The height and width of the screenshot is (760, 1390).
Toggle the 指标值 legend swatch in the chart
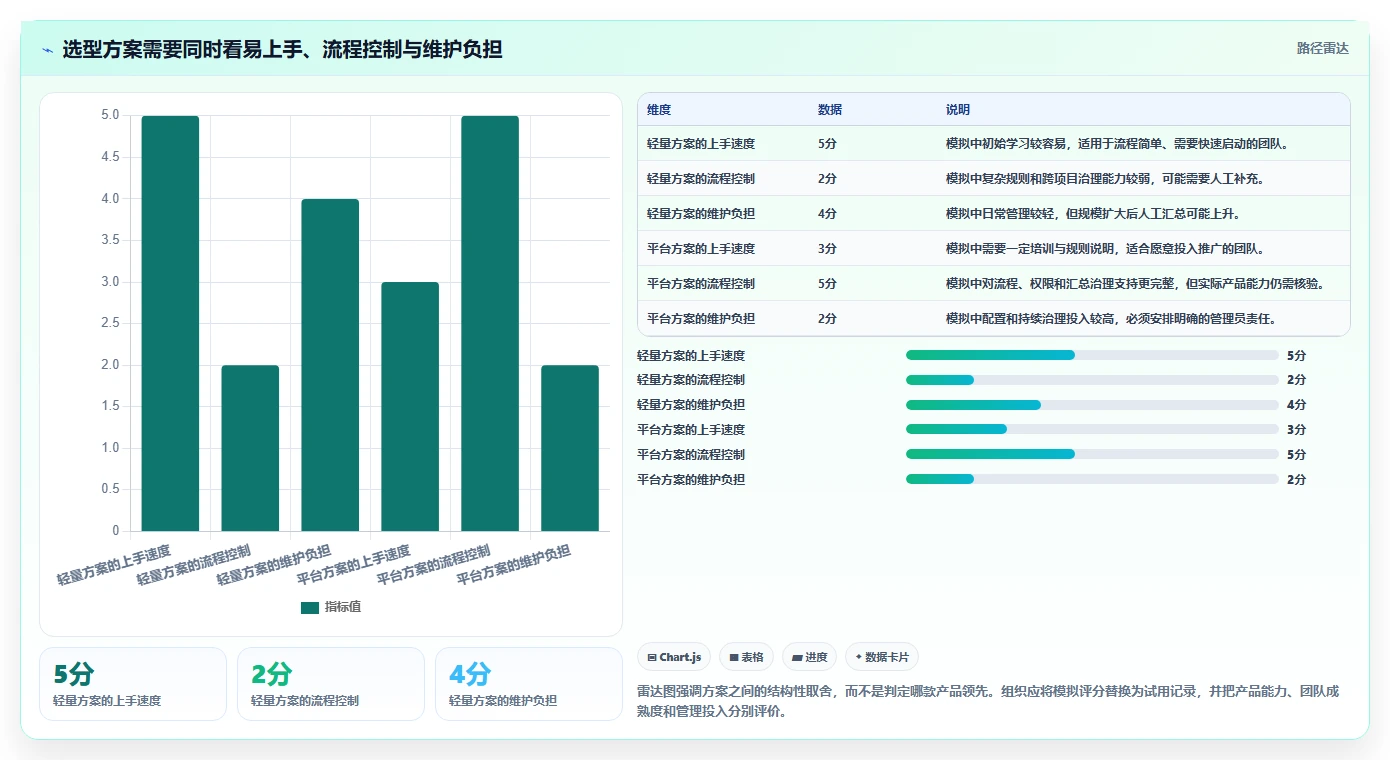[310, 608]
